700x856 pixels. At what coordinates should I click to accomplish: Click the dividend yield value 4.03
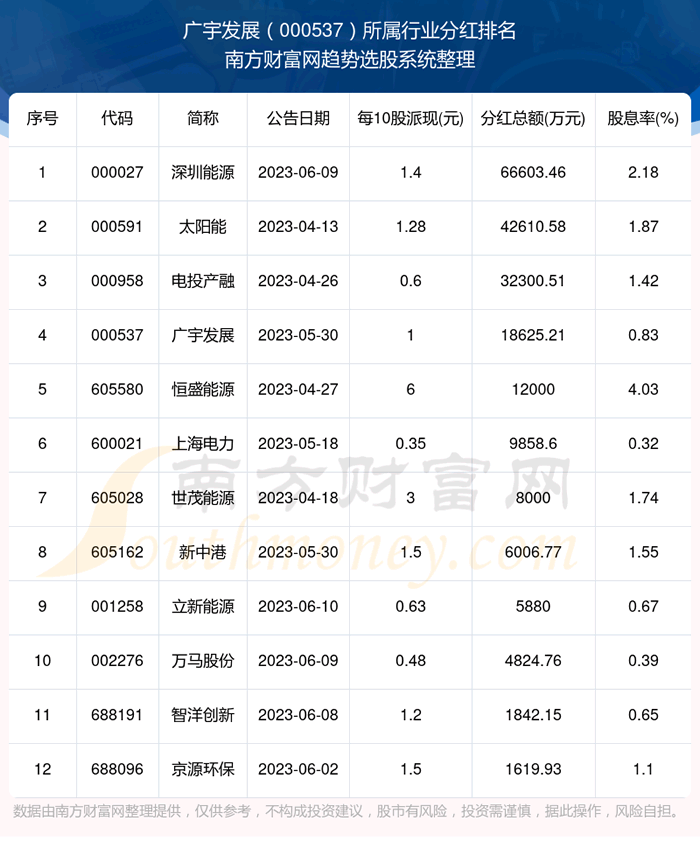(x=643, y=389)
